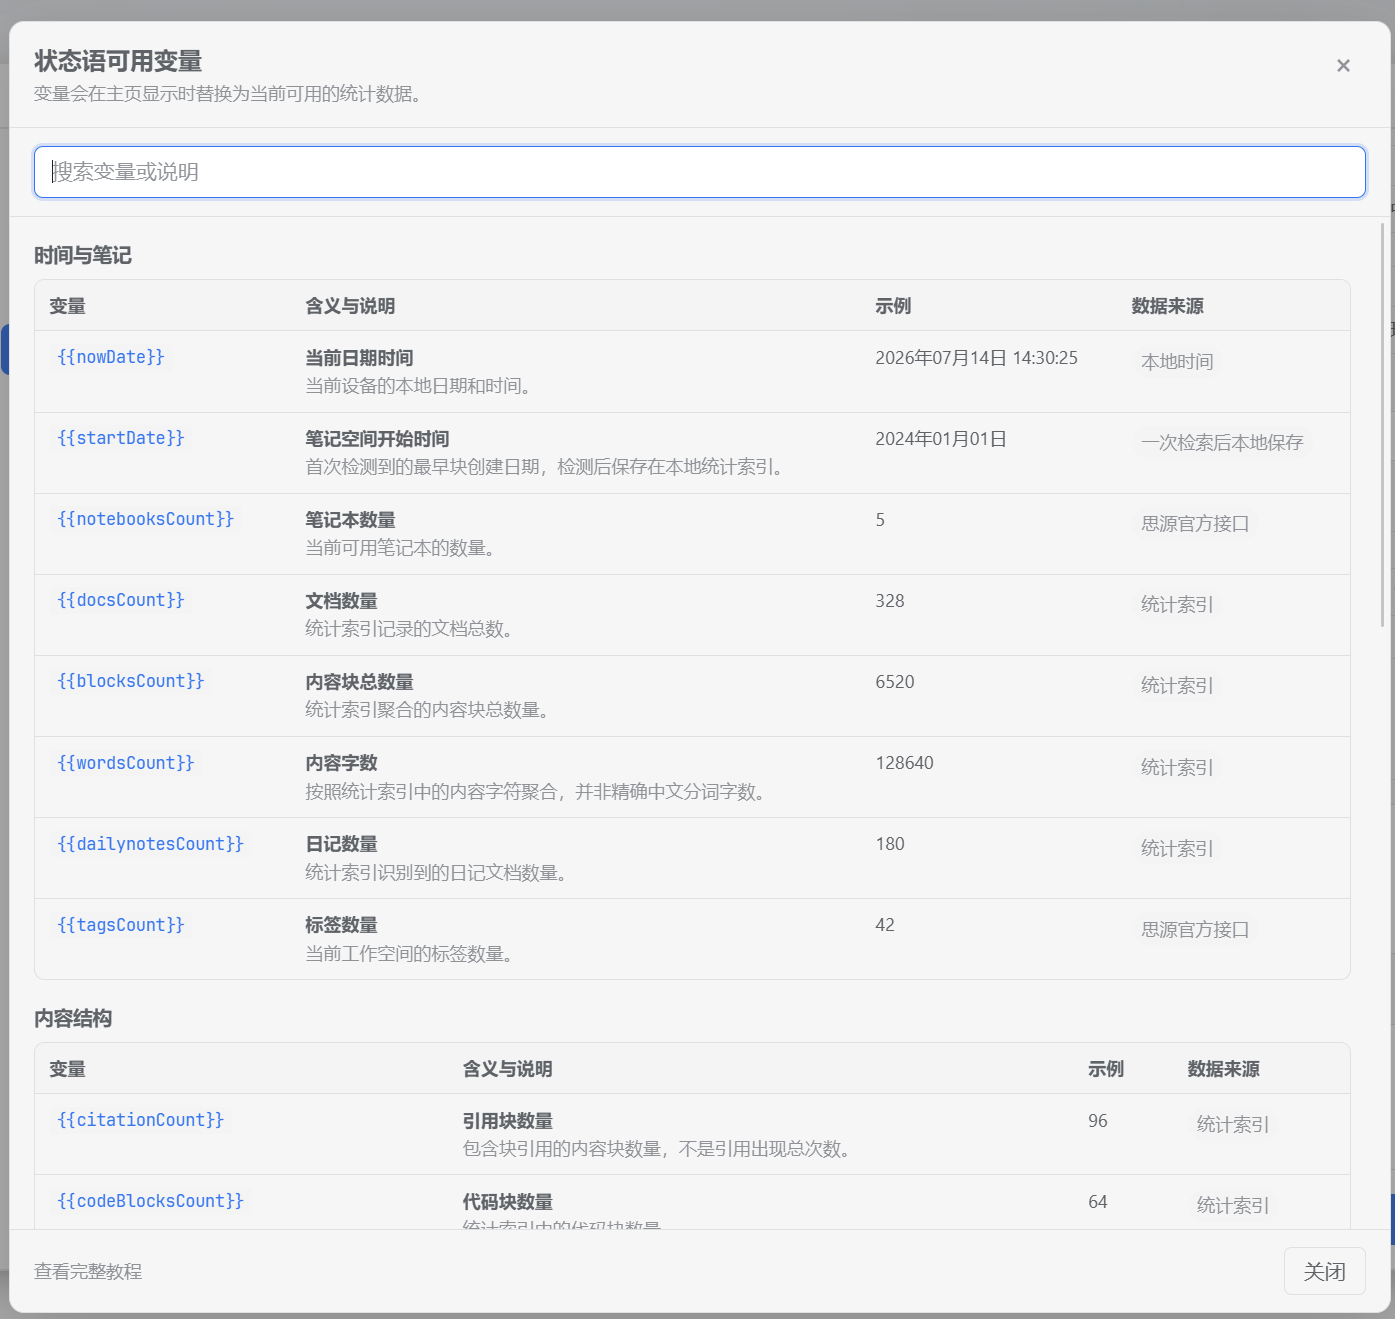Click the 时间与笔记 section heading

pyautogui.click(x=83, y=256)
